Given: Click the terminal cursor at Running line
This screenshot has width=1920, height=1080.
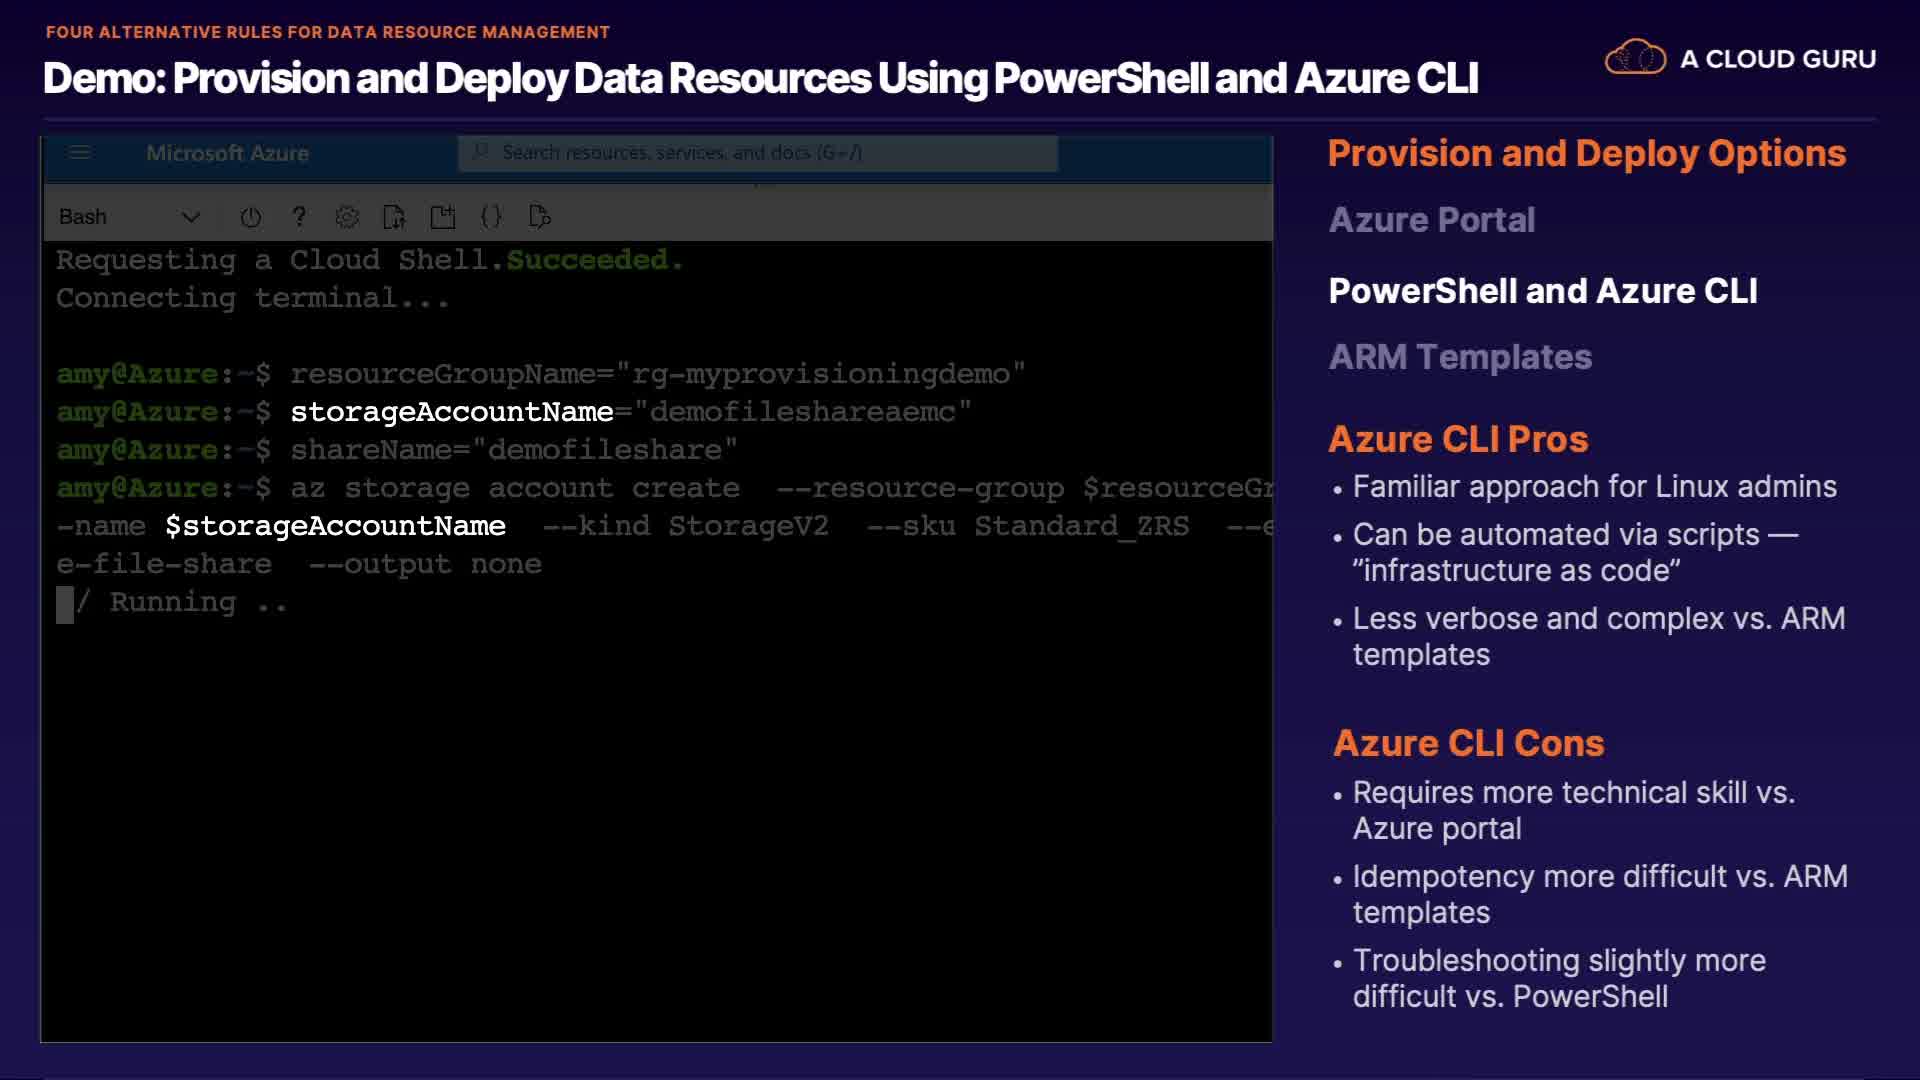Looking at the screenshot, I should point(65,604).
